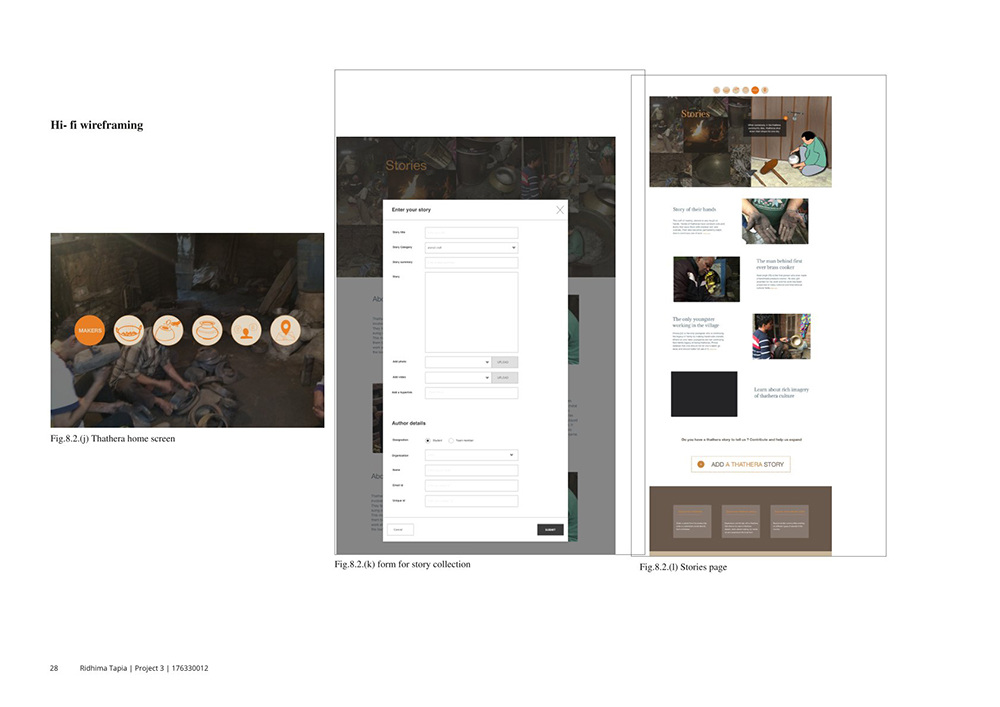Image resolution: width=1000 pixels, height=707 pixels.
Task: Click the Add a Thathera Story button
Action: coord(741,465)
